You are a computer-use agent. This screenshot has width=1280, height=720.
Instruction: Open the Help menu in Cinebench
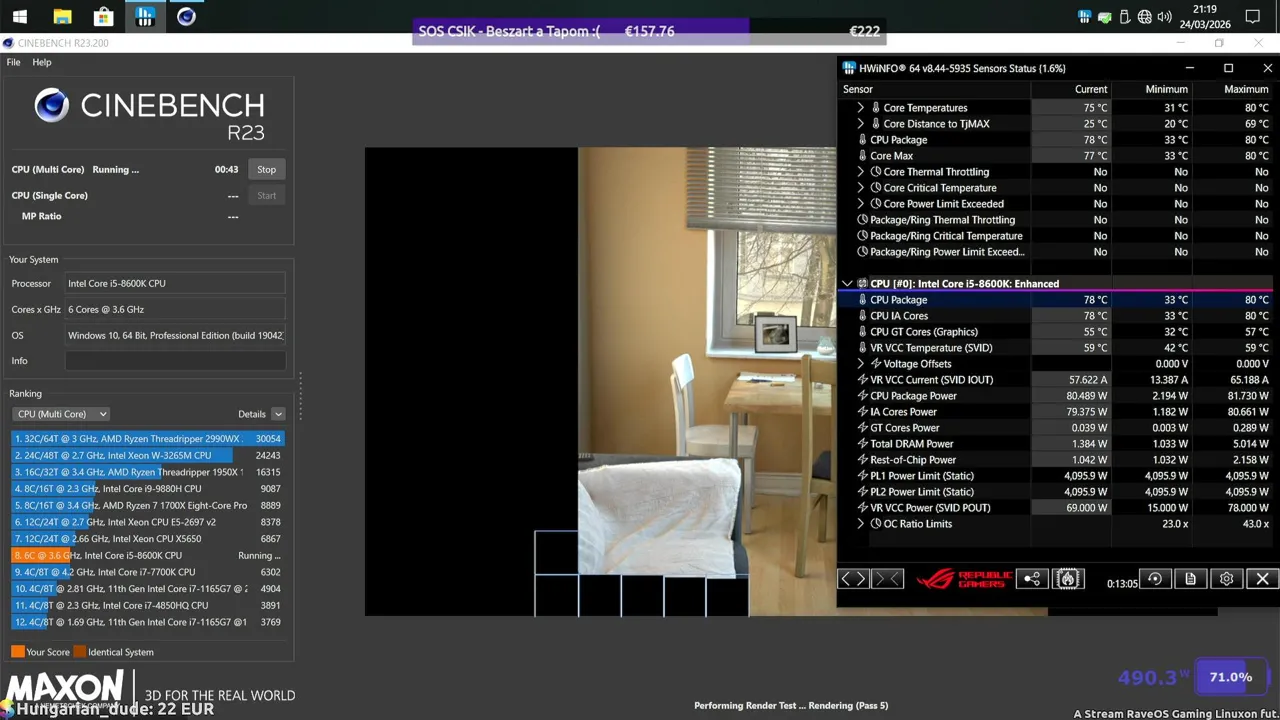(x=42, y=62)
